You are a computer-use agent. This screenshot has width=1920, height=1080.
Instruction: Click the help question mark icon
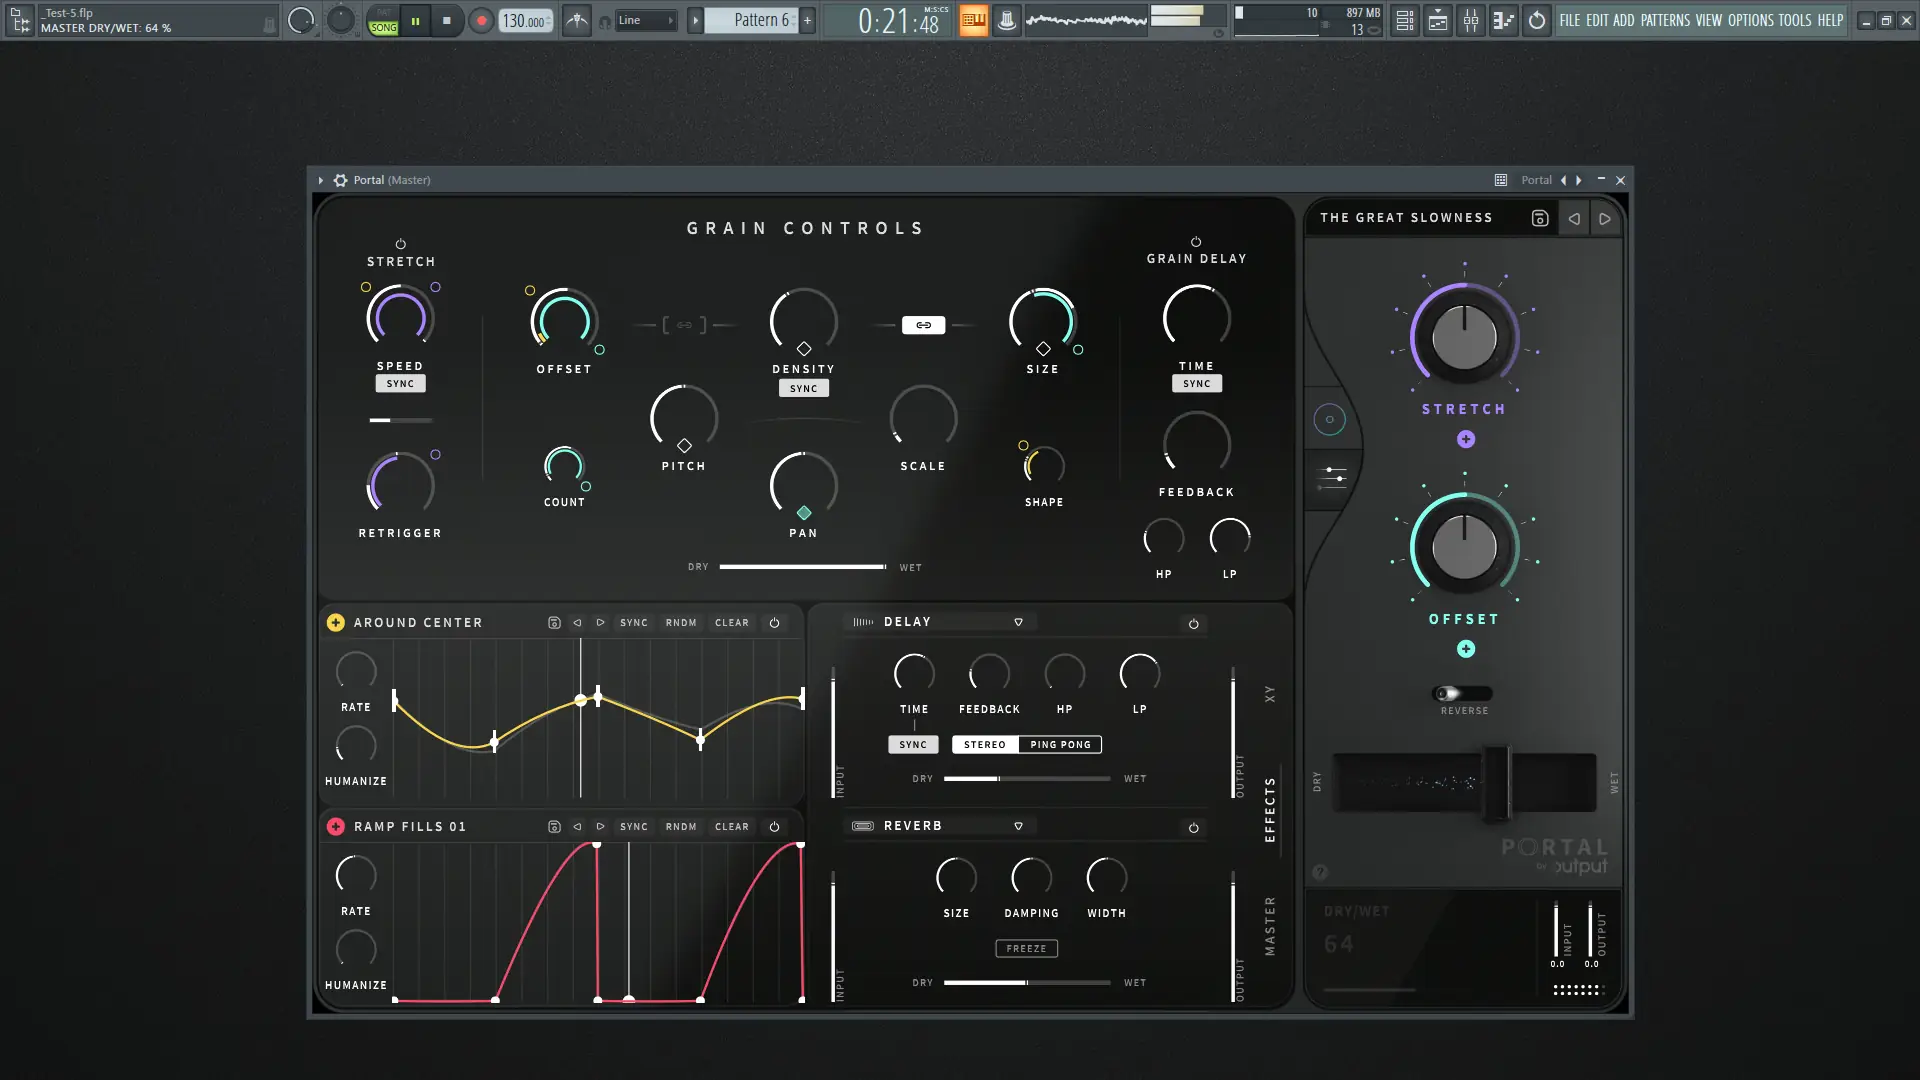coord(1320,872)
